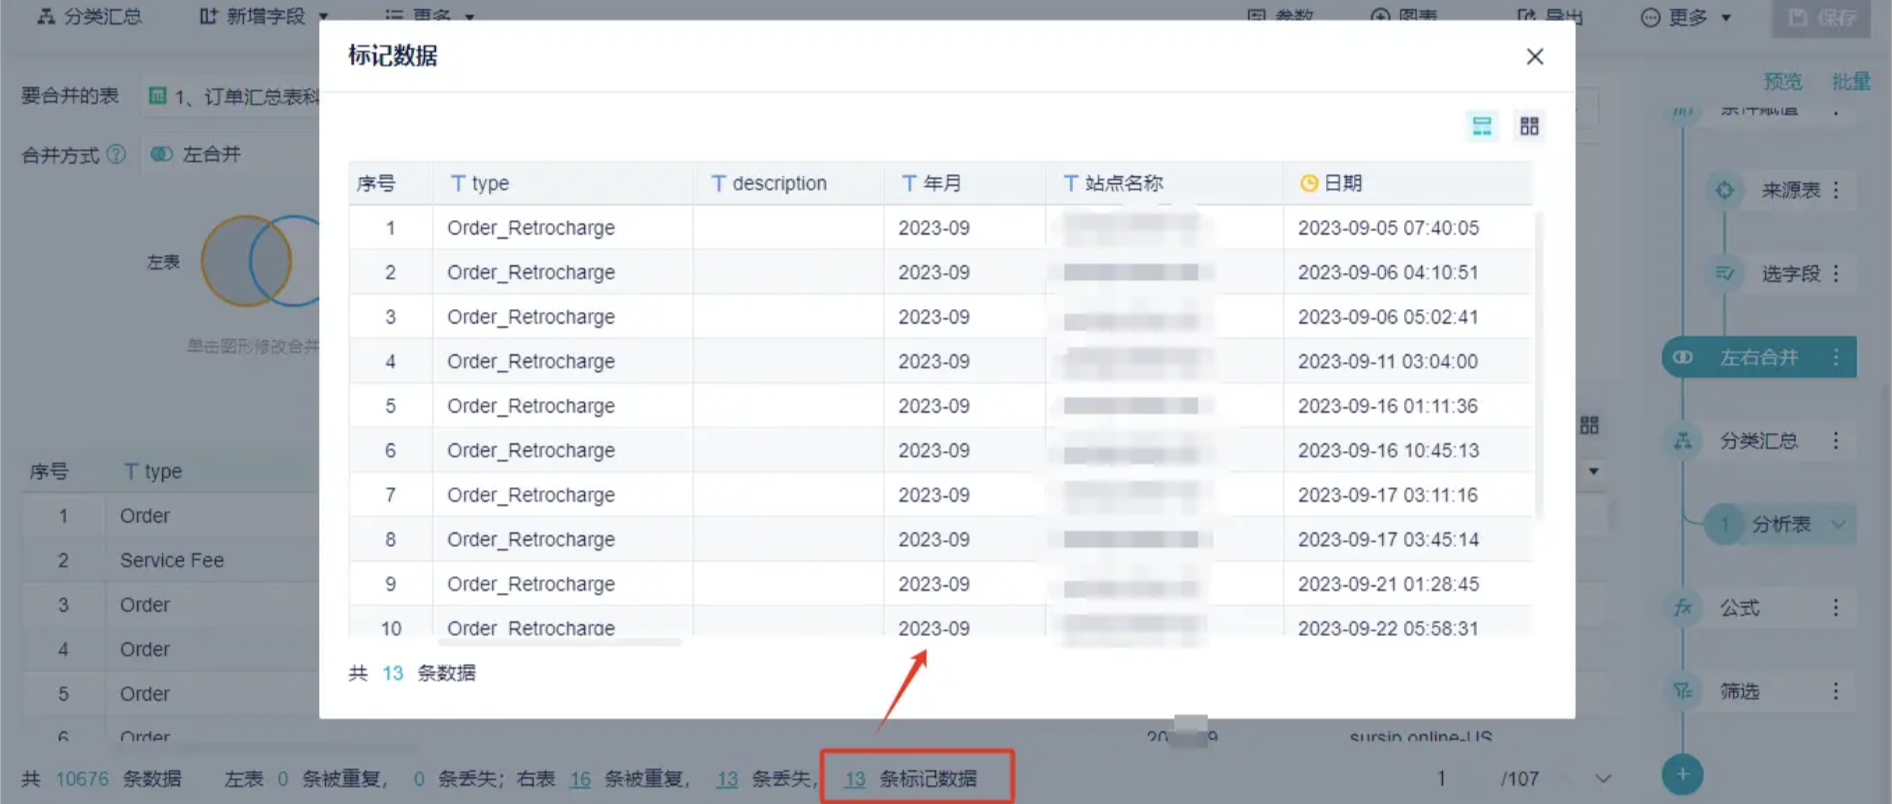Open the 左右合并 step options menu

click(x=1836, y=357)
